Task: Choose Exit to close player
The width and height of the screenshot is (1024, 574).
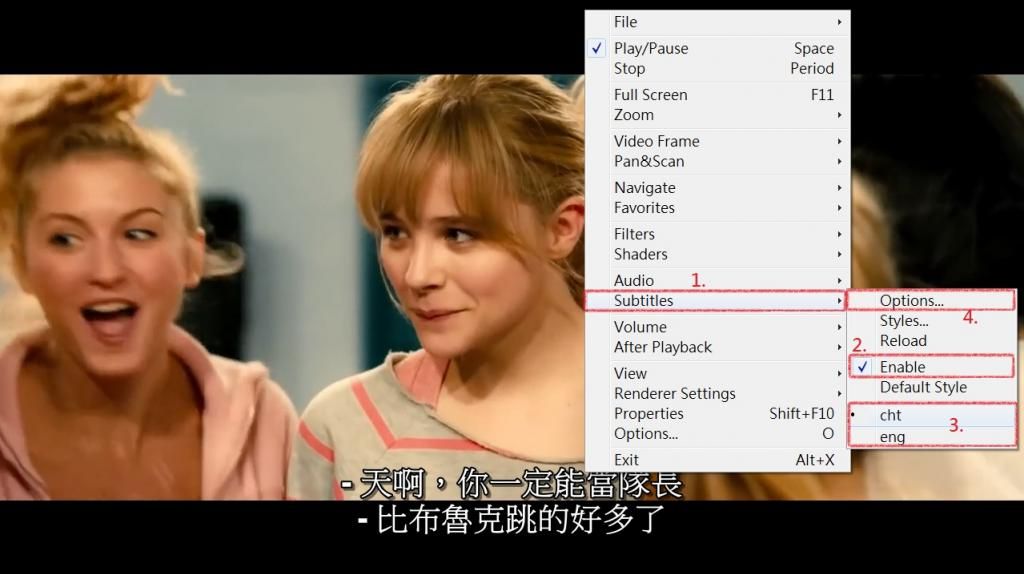Action: click(x=717, y=460)
